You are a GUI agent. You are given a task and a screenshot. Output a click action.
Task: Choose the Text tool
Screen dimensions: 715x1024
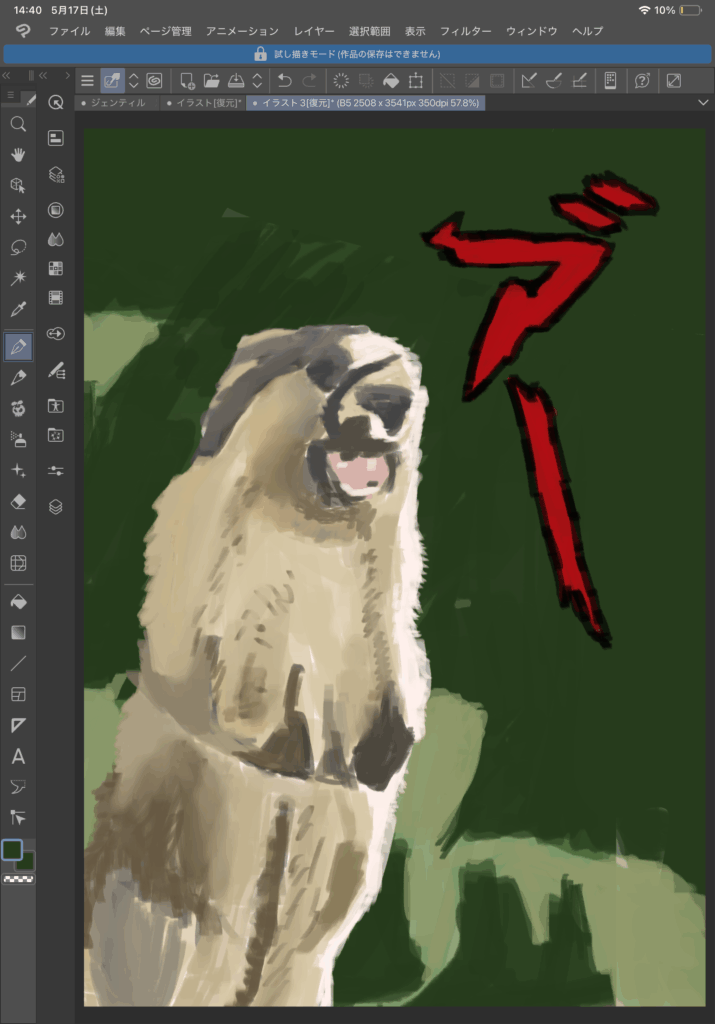(18, 756)
